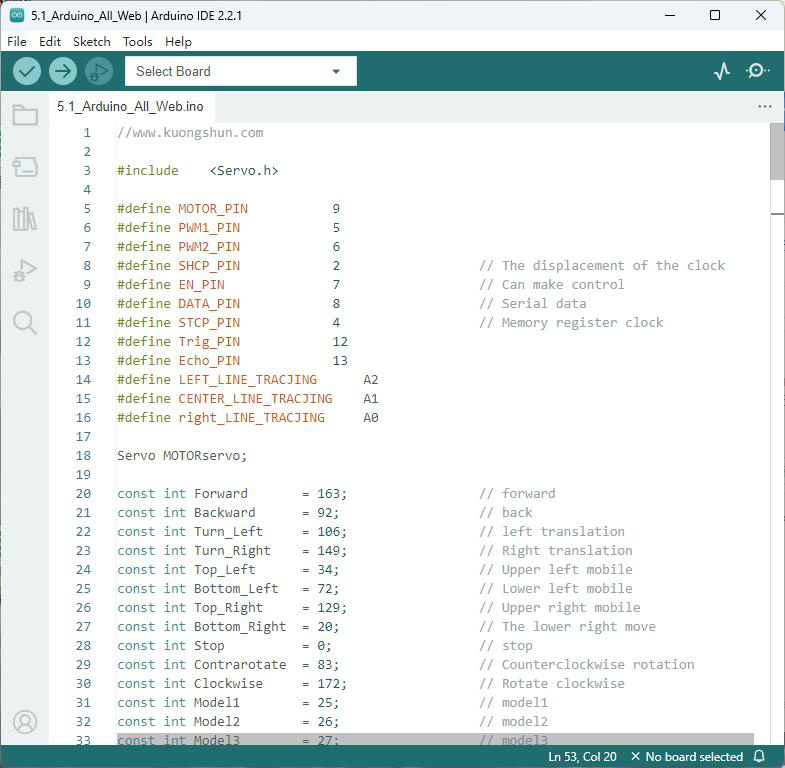The image size is (785, 768).
Task: Open the Sketch menu
Action: [92, 42]
